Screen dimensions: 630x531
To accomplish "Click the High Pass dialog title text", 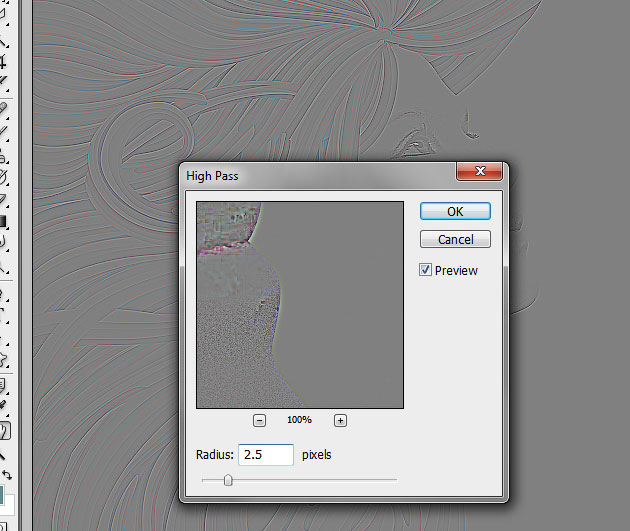I will pyautogui.click(x=212, y=176).
